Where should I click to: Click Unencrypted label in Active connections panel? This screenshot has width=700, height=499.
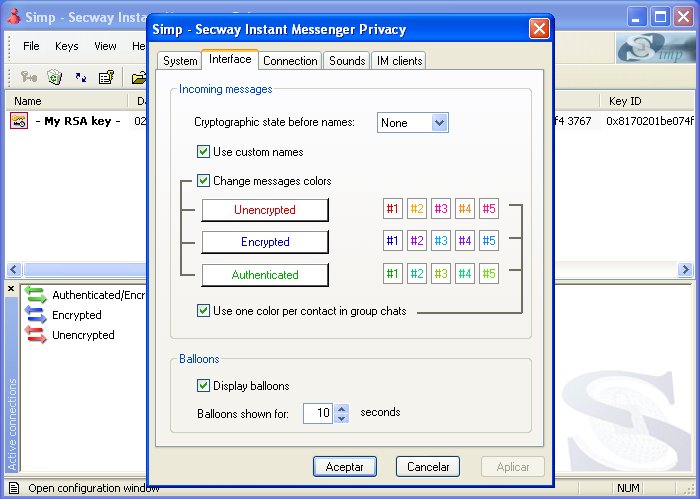[83, 335]
